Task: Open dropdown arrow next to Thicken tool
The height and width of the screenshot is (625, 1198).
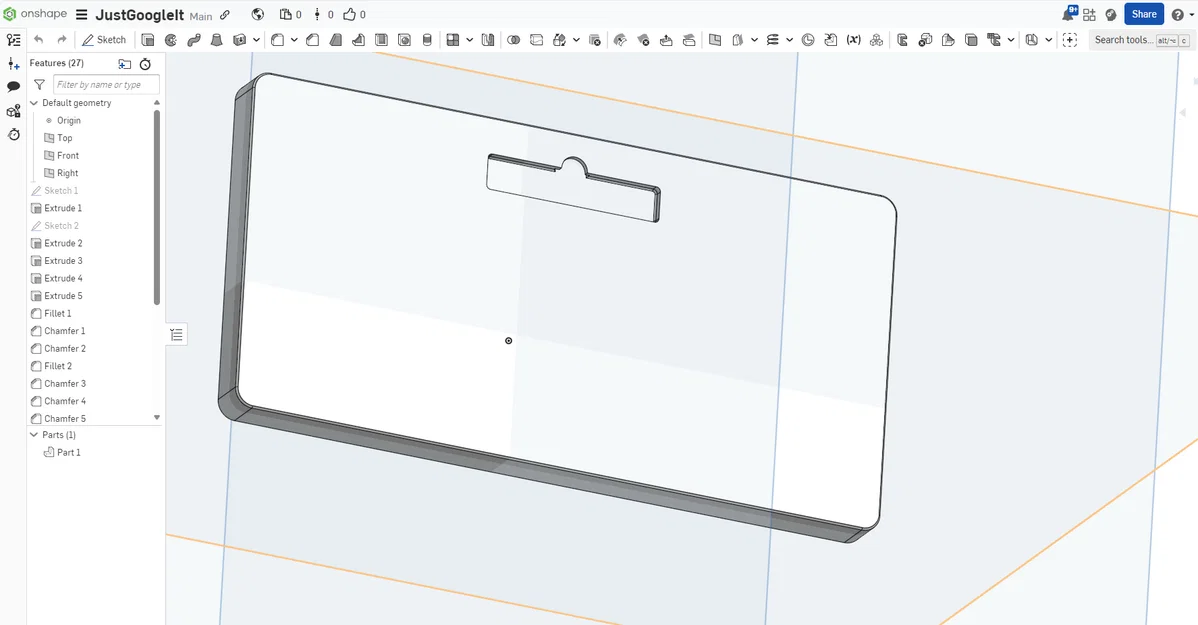Action: coord(257,40)
